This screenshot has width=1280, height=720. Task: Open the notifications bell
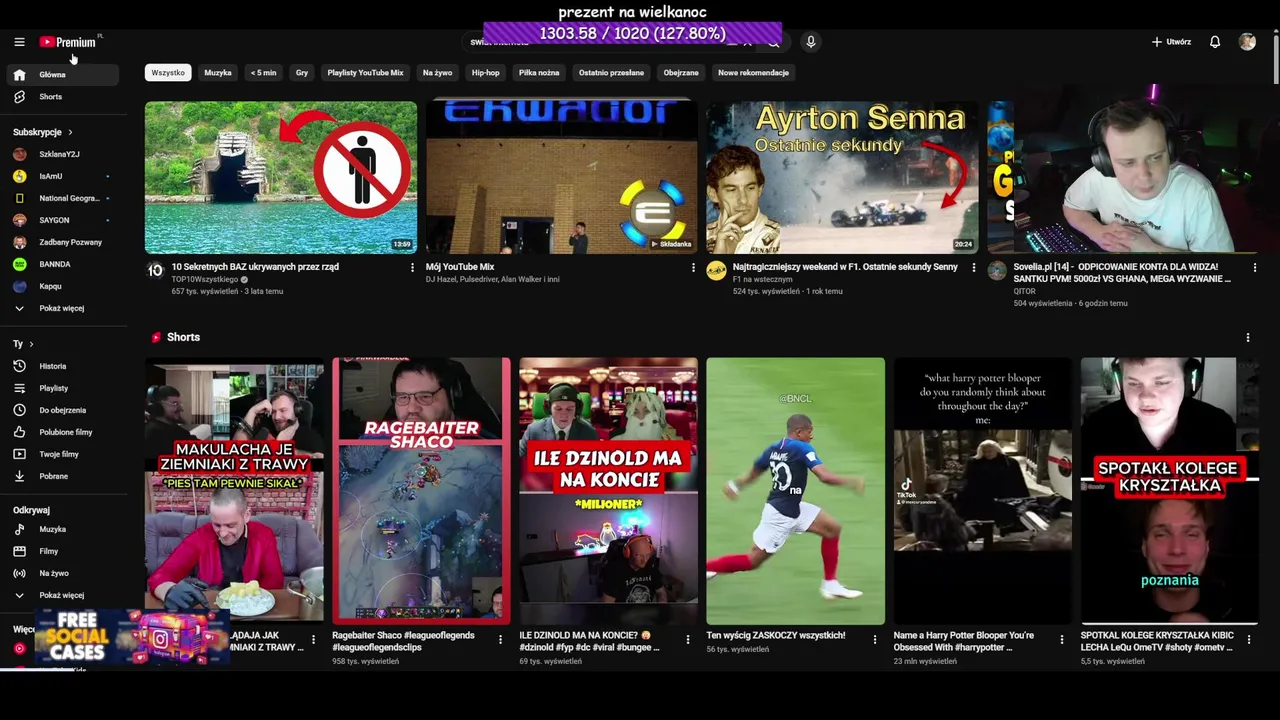[1215, 42]
